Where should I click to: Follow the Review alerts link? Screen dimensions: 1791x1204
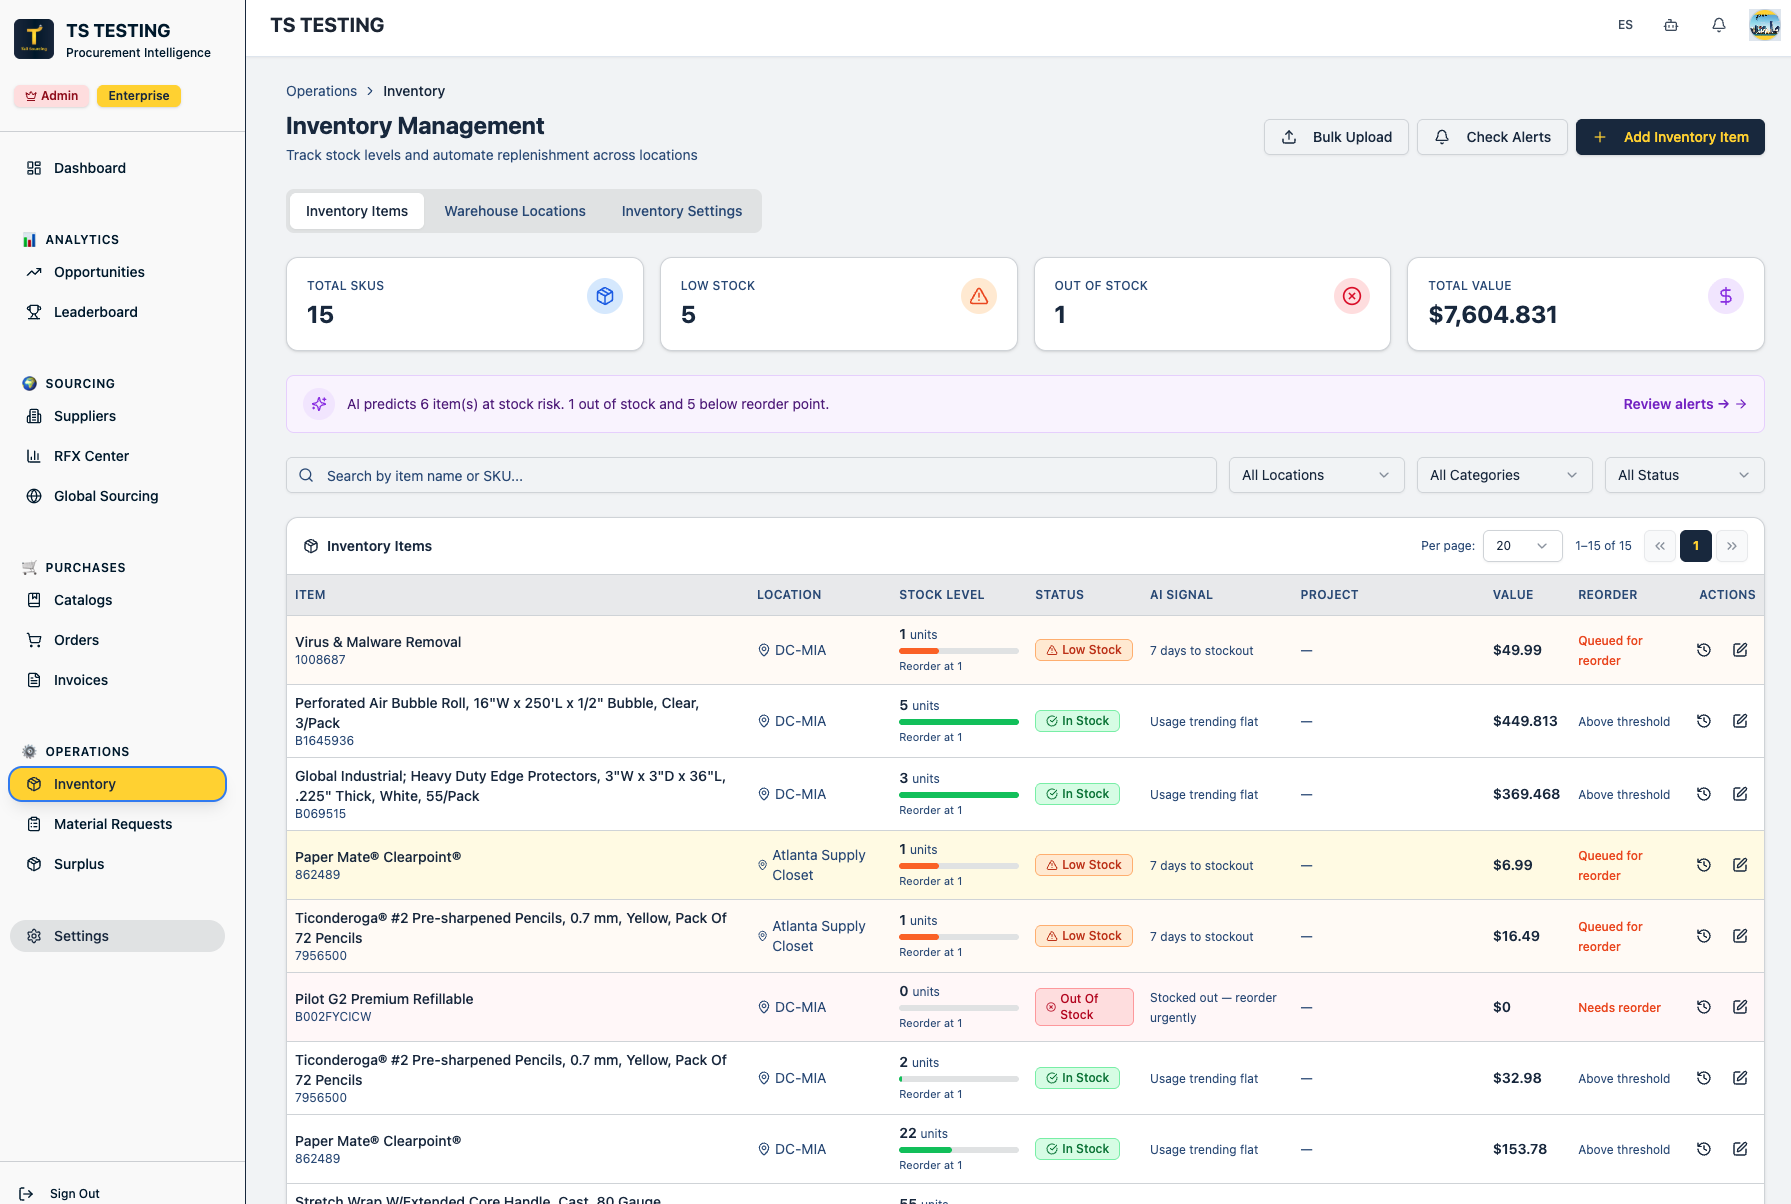[x=1684, y=404]
